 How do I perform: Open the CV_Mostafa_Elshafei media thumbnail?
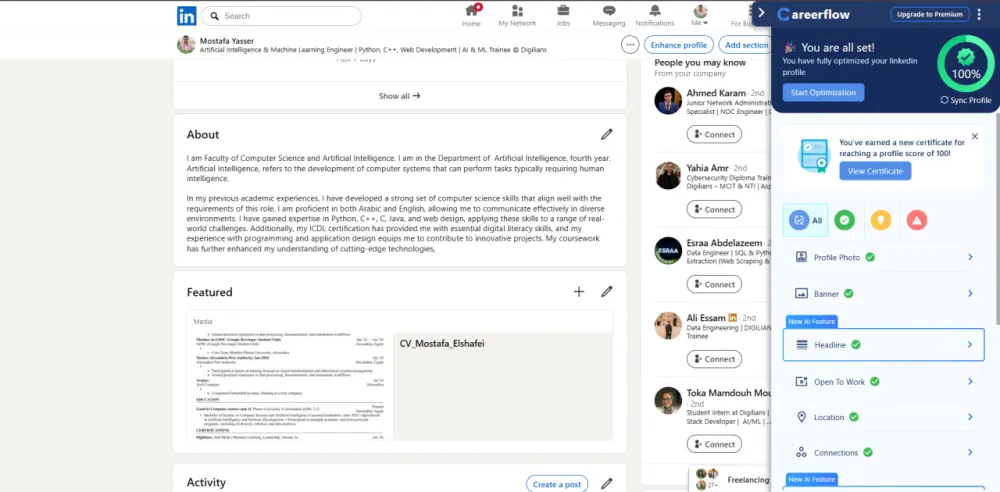290,385
